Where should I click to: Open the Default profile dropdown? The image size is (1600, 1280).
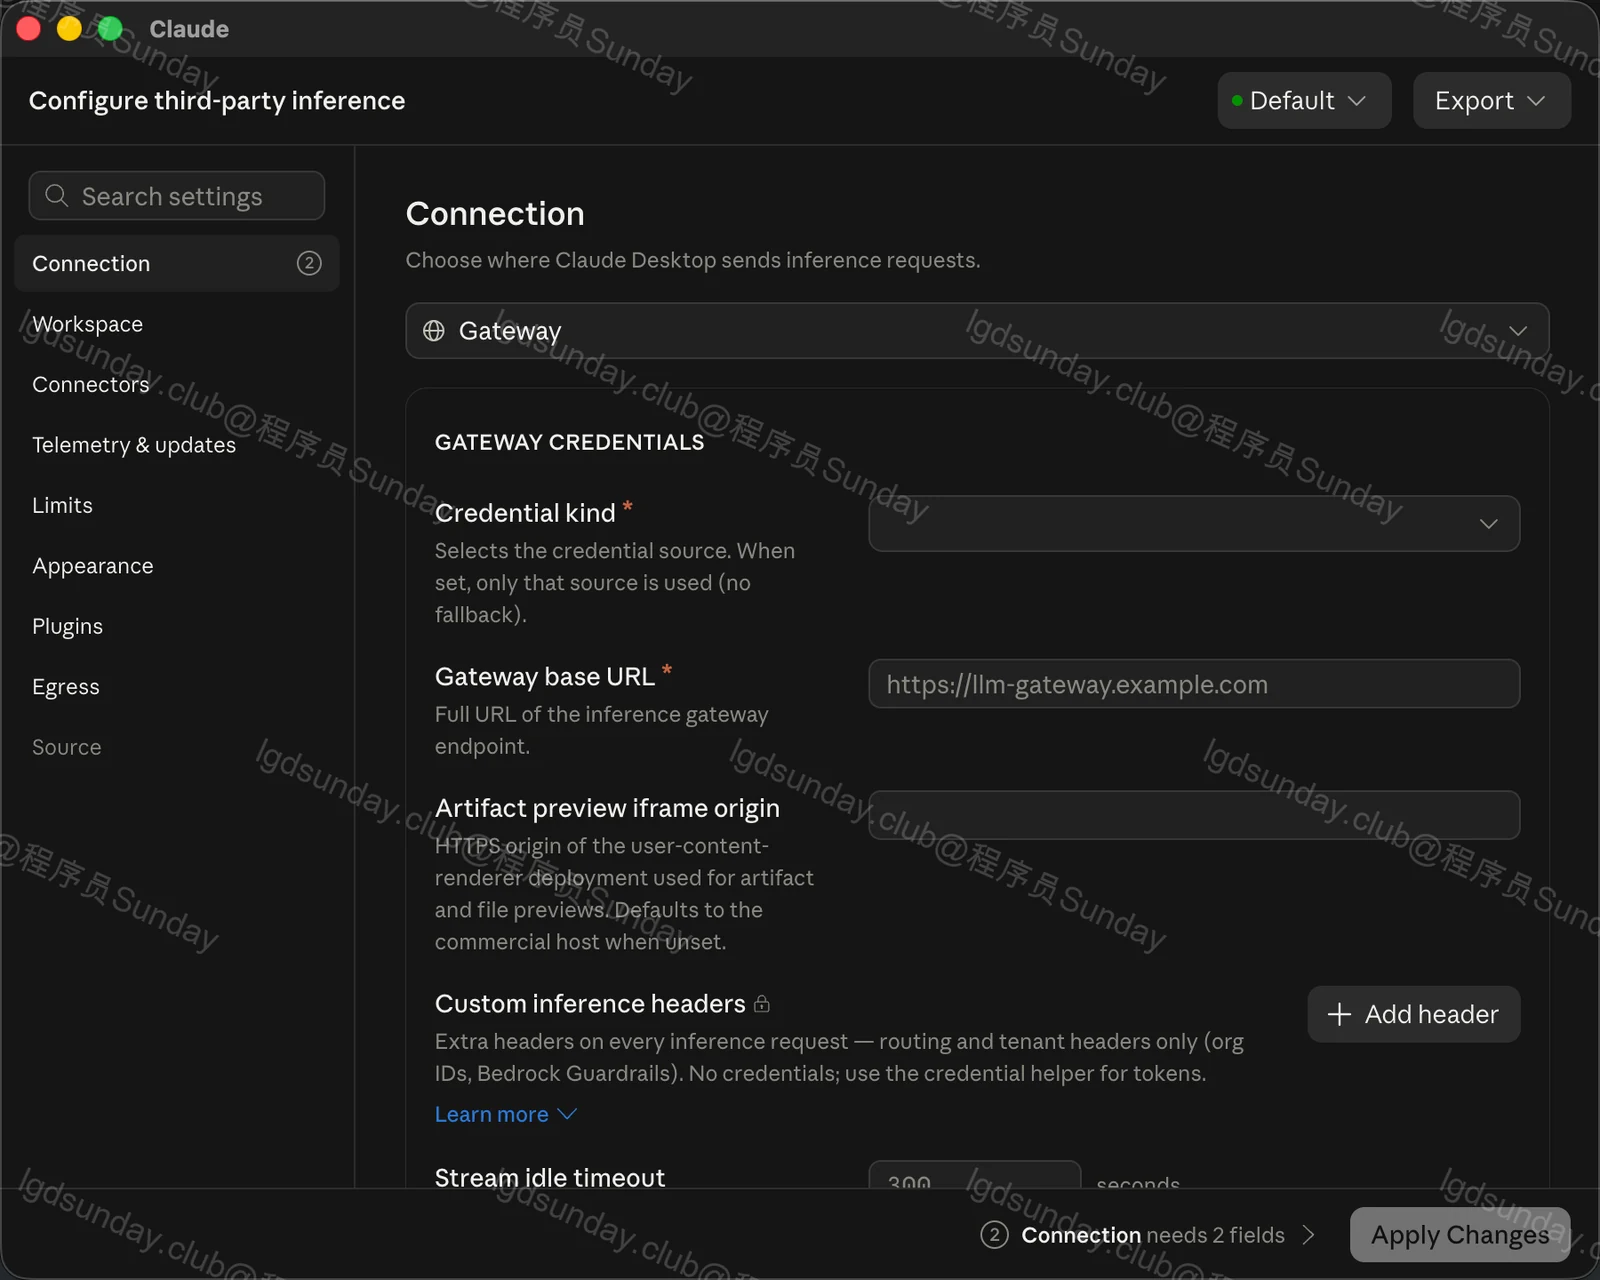click(x=1304, y=101)
